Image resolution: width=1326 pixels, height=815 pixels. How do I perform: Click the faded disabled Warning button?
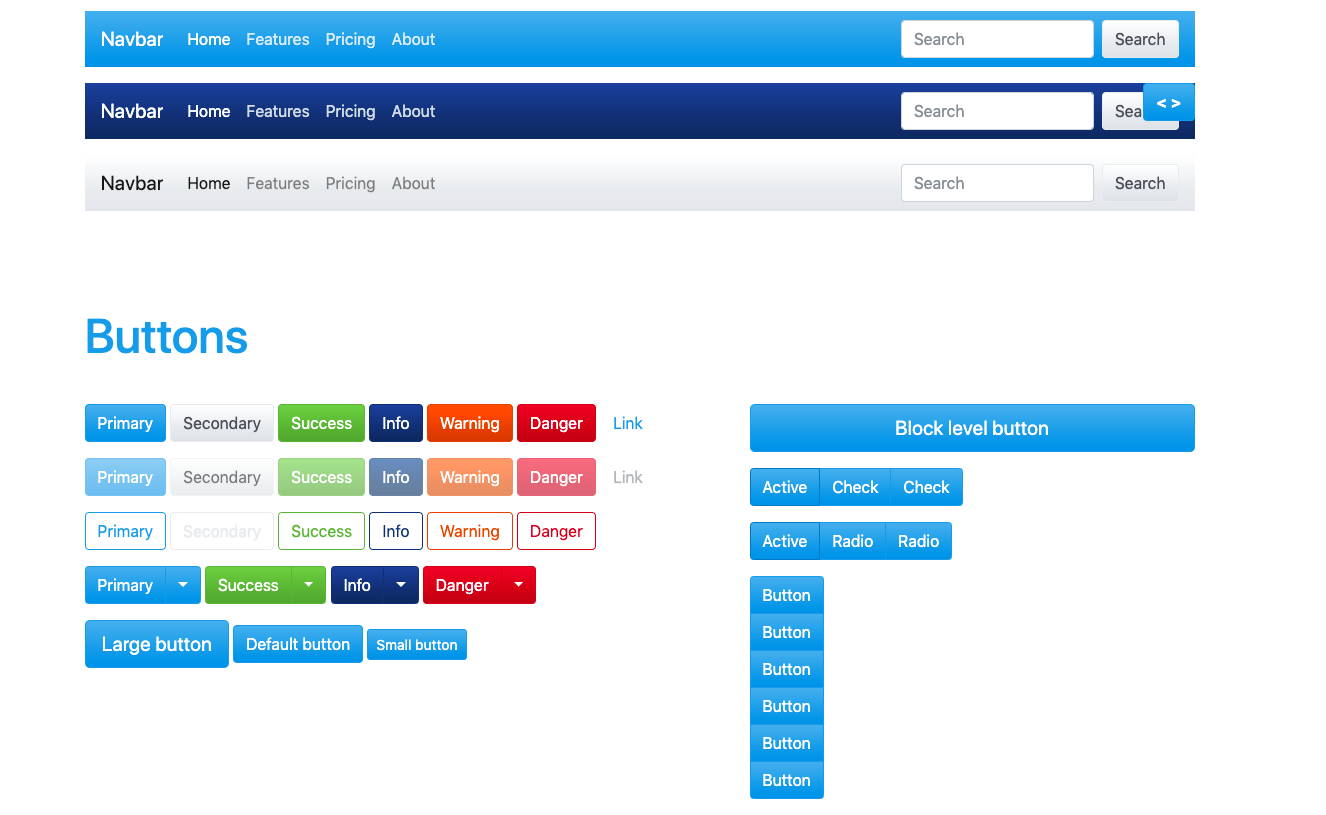(470, 477)
